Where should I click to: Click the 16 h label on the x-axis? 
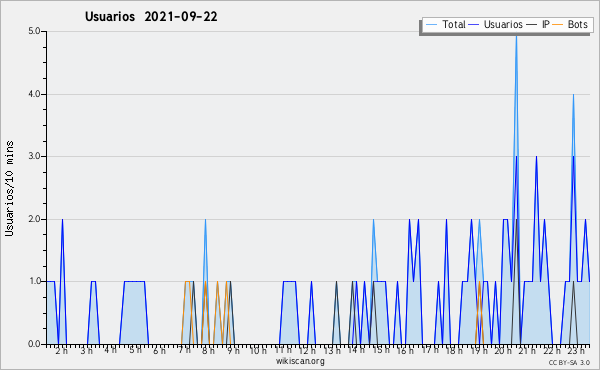405,350
